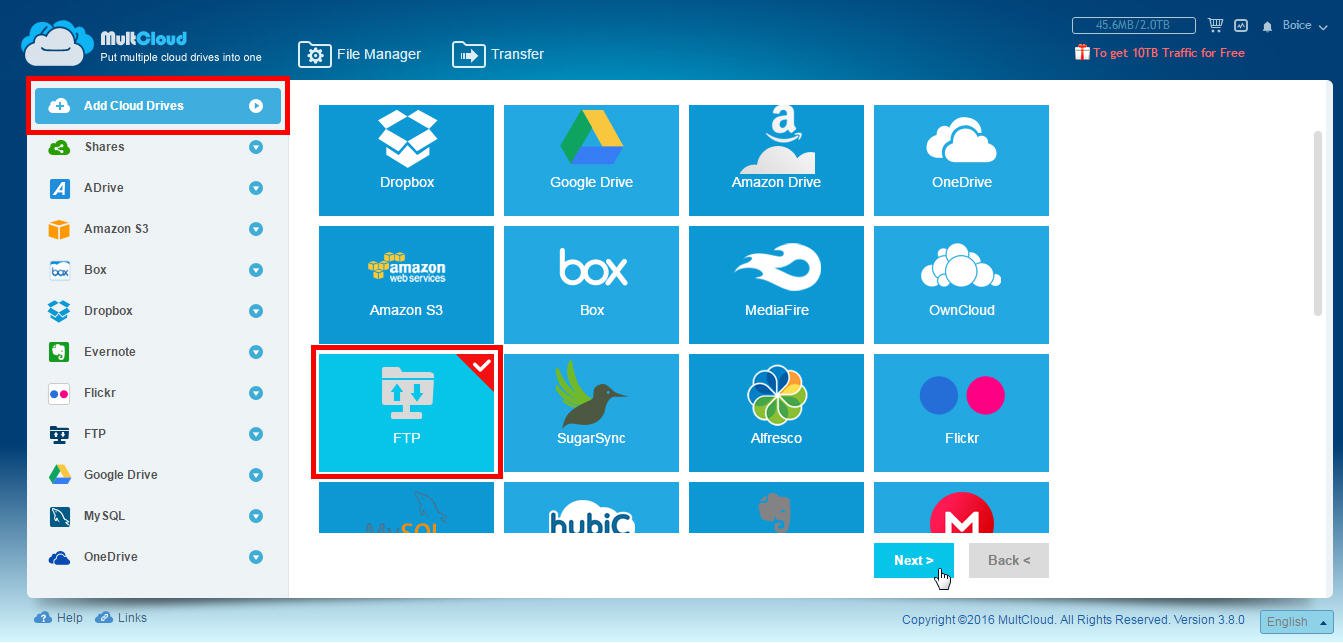Viewport: 1343px width, 643px height.
Task: Open the shopping cart icon
Action: click(x=1216, y=25)
